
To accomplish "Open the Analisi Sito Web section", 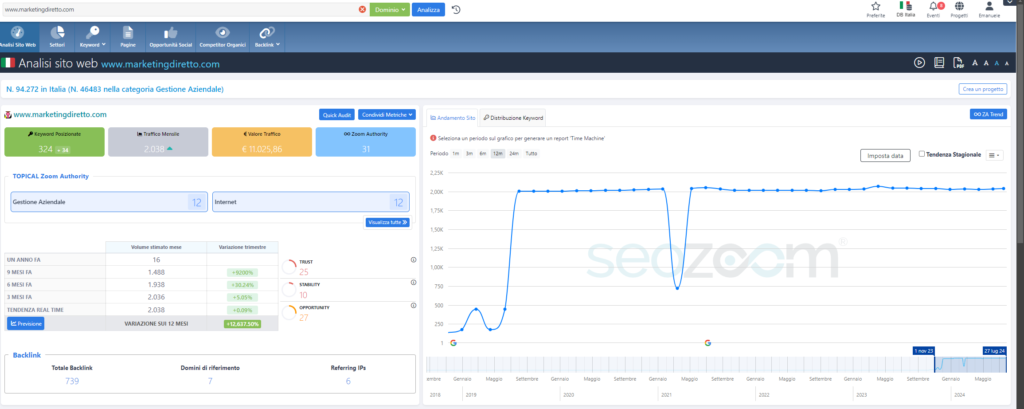I will point(18,37).
